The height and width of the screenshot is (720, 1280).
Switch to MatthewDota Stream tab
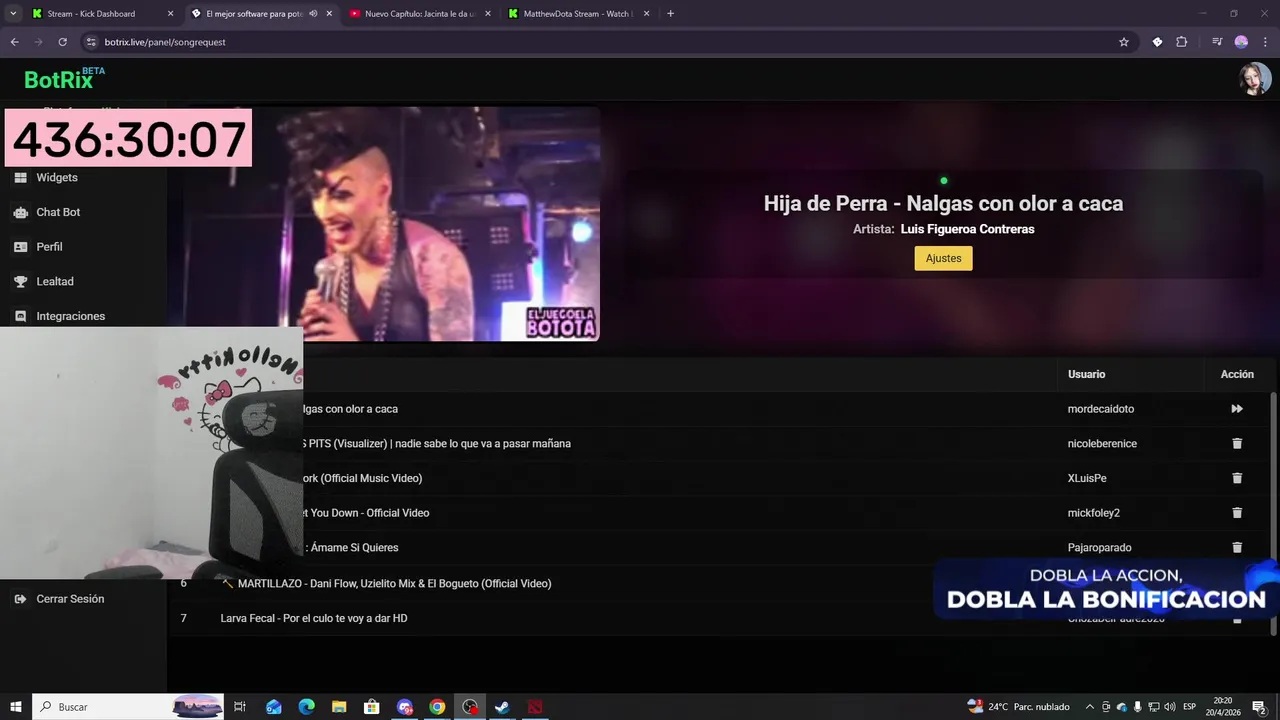[578, 14]
